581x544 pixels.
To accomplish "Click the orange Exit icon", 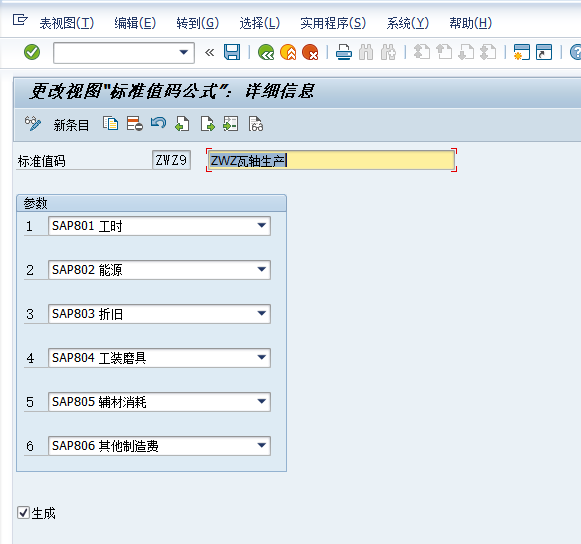I will click(x=288, y=52).
